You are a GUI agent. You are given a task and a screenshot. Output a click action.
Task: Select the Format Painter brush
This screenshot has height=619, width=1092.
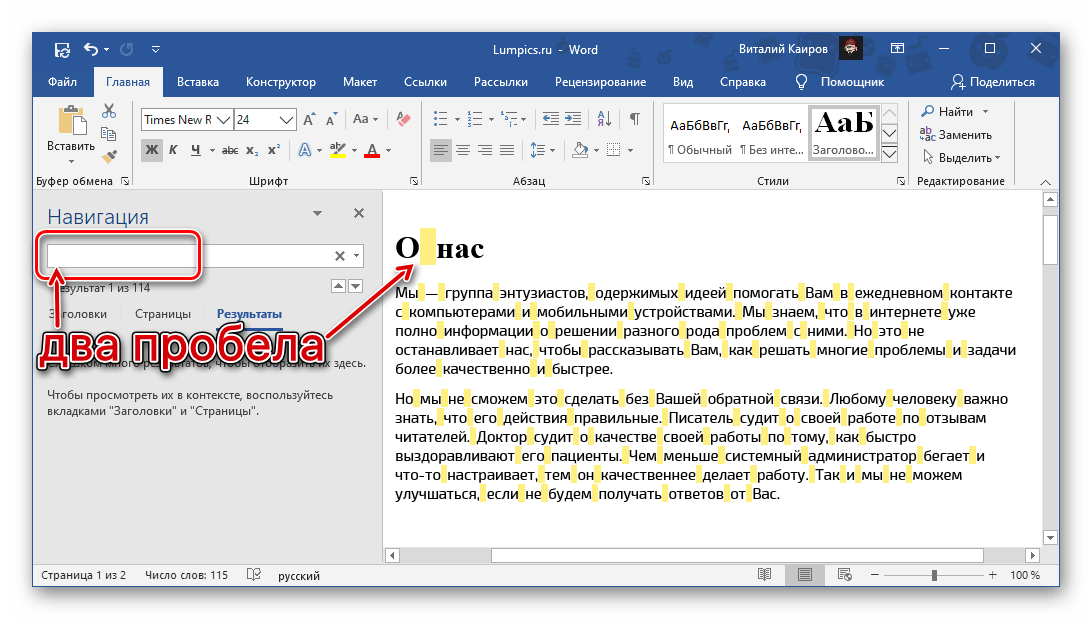pyautogui.click(x=109, y=156)
